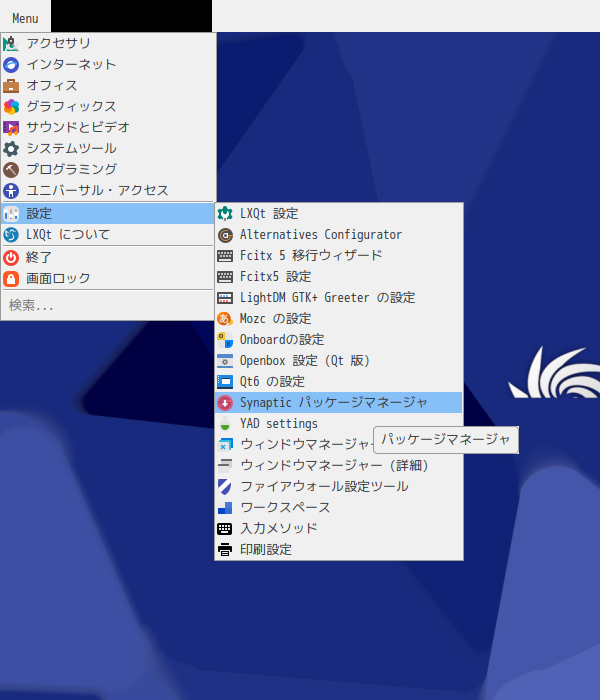Viewport: 600px width, 700px height.
Task: Click the Qt6 の設定 icon
Action: pyautogui.click(x=225, y=382)
